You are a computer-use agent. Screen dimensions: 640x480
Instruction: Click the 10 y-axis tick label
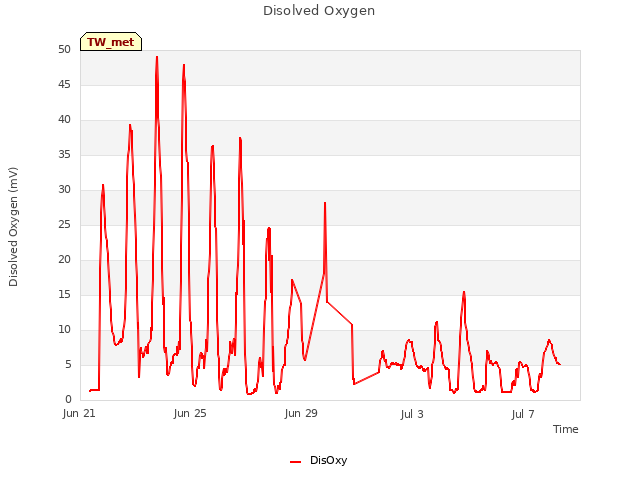coord(64,329)
